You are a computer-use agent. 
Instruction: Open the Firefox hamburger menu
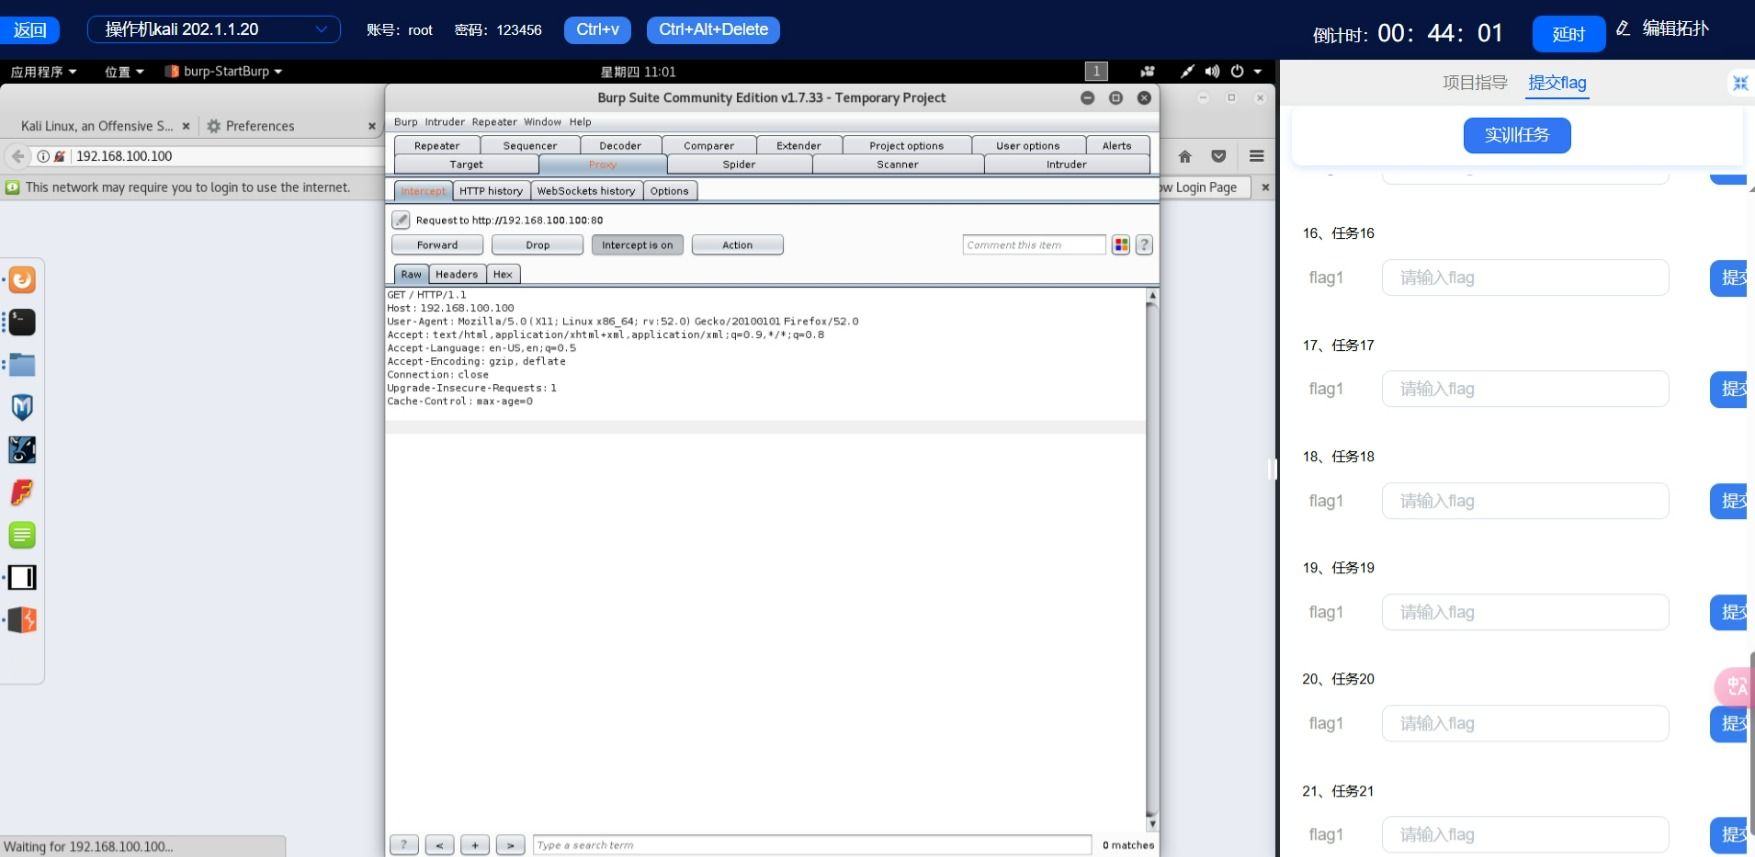1257,156
